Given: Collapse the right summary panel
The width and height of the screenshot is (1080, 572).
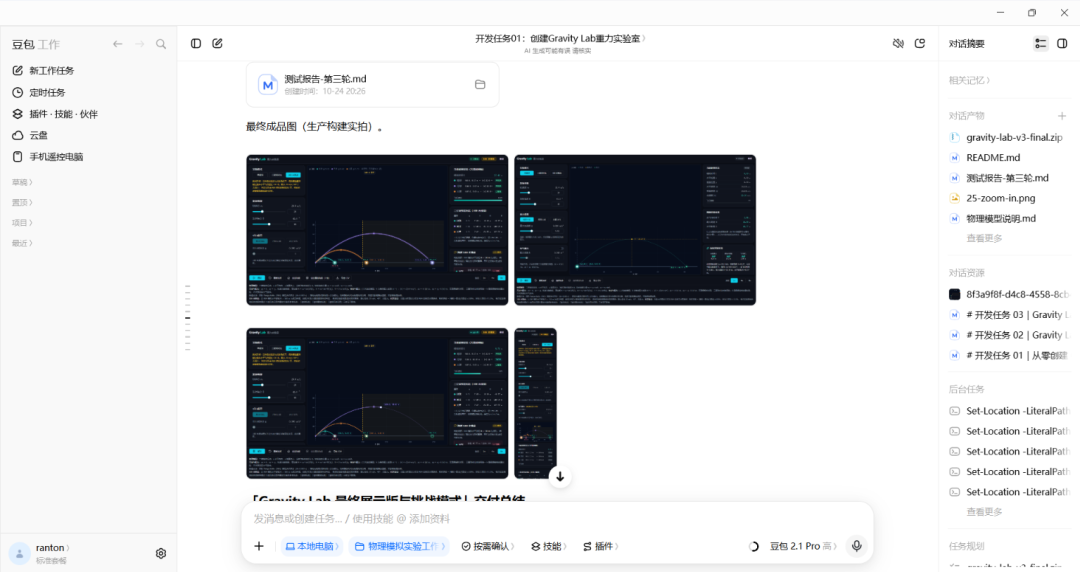Looking at the screenshot, I should (1062, 43).
